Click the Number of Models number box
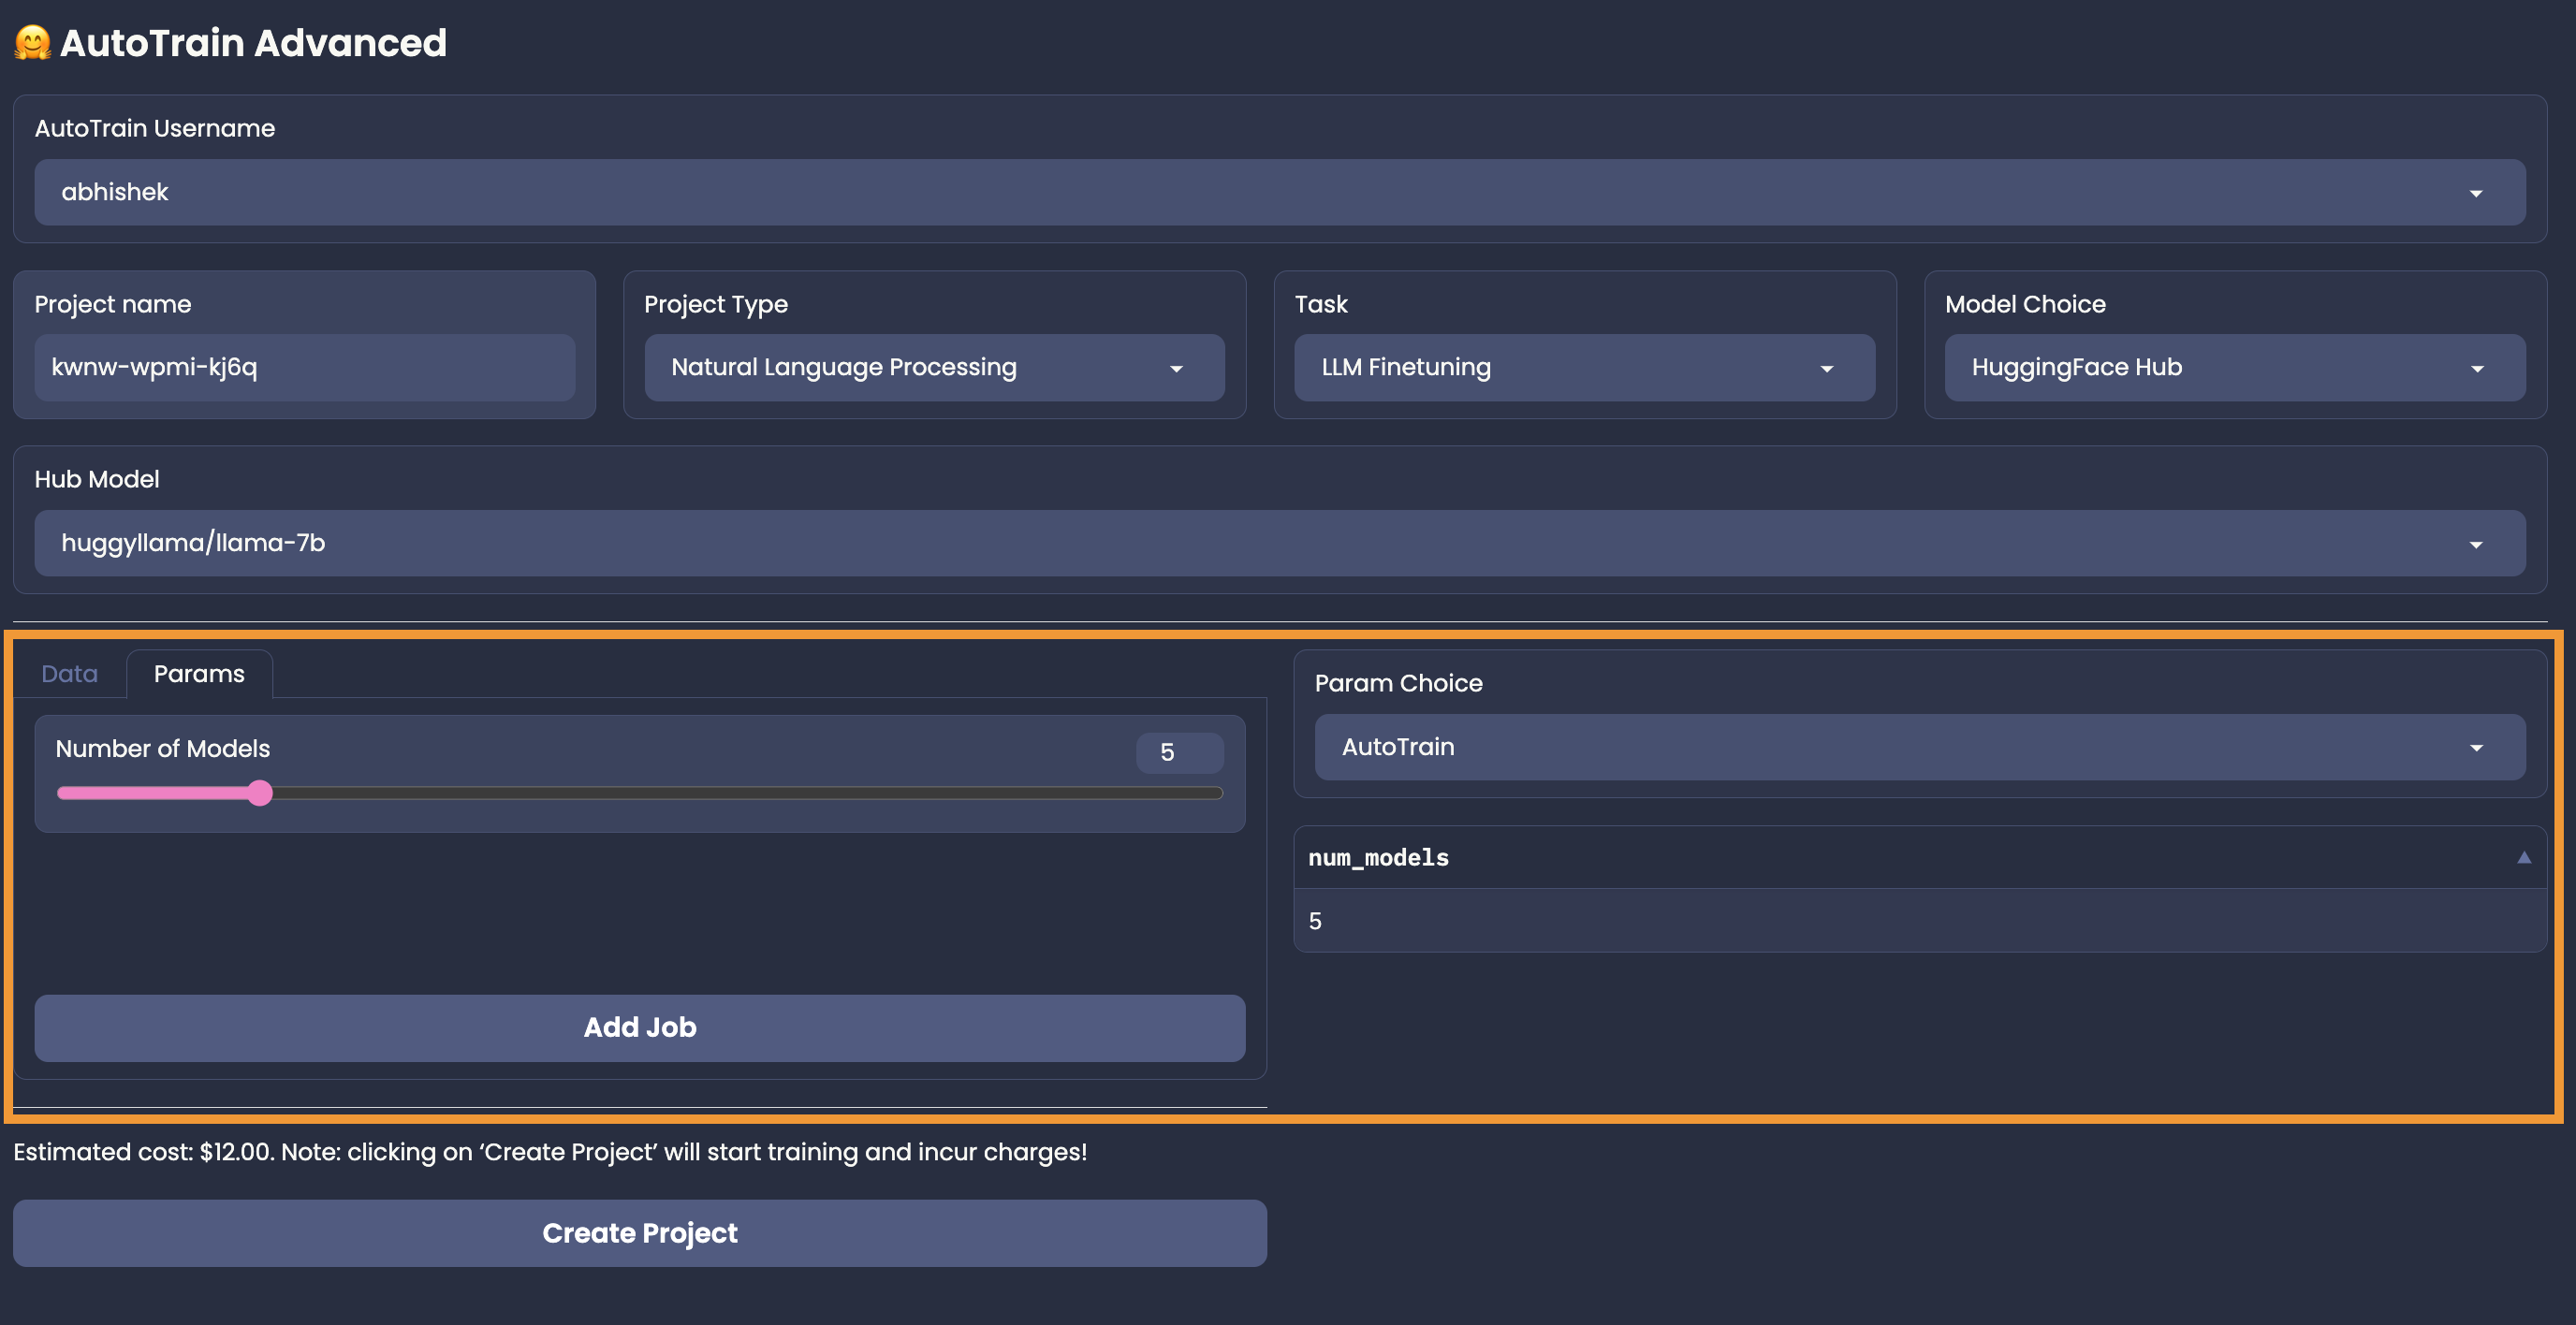The width and height of the screenshot is (2576, 1325). (x=1178, y=752)
